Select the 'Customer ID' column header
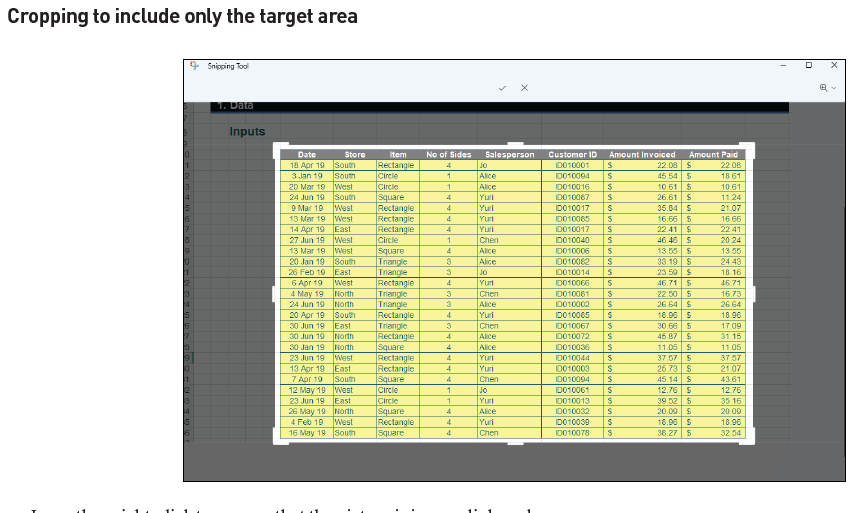Image resolution: width=856 pixels, height=513 pixels. (573, 154)
